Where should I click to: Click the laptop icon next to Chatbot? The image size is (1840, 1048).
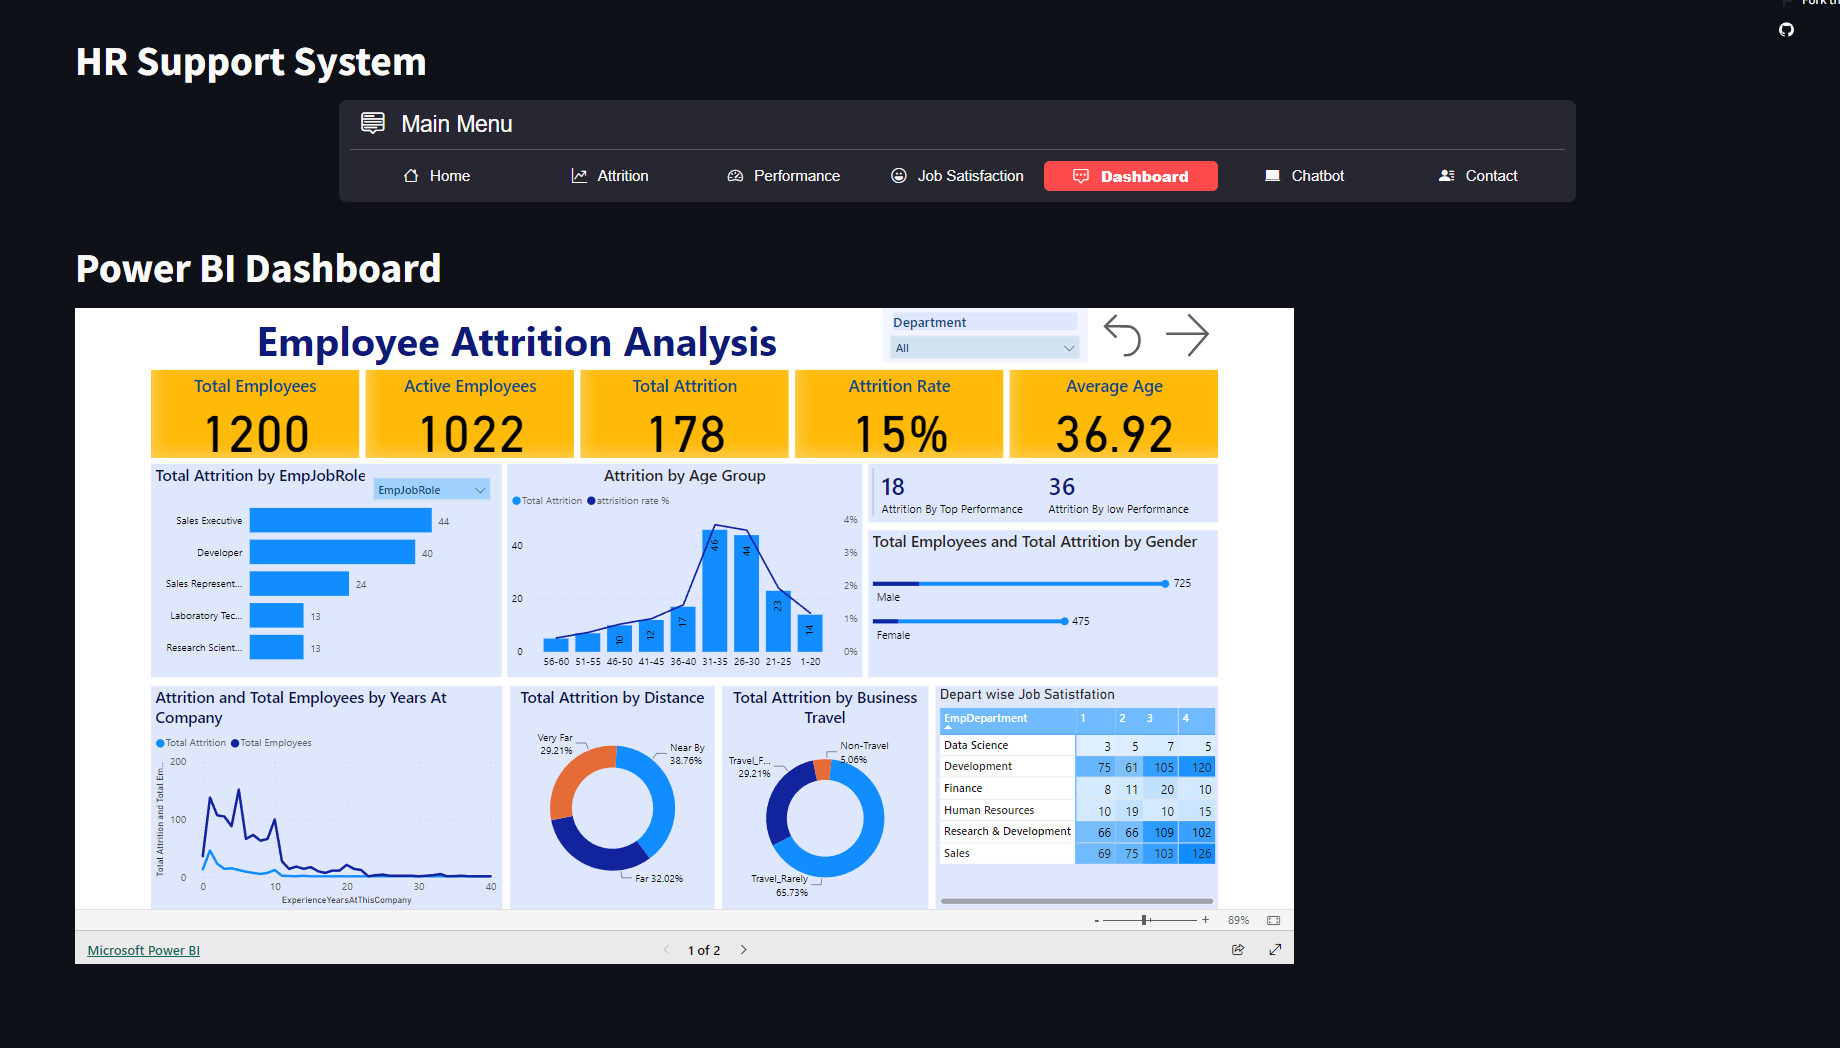1272,175
